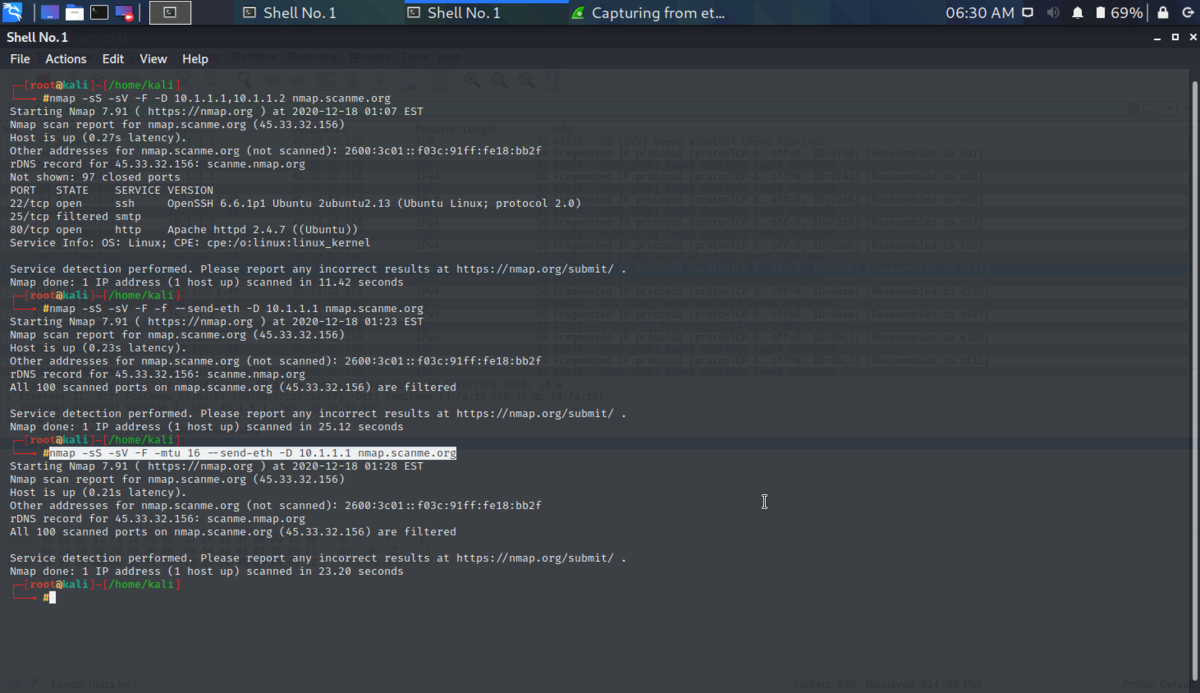Viewport: 1200px width, 693px height.
Task: Open the View menu
Action: [153, 59]
